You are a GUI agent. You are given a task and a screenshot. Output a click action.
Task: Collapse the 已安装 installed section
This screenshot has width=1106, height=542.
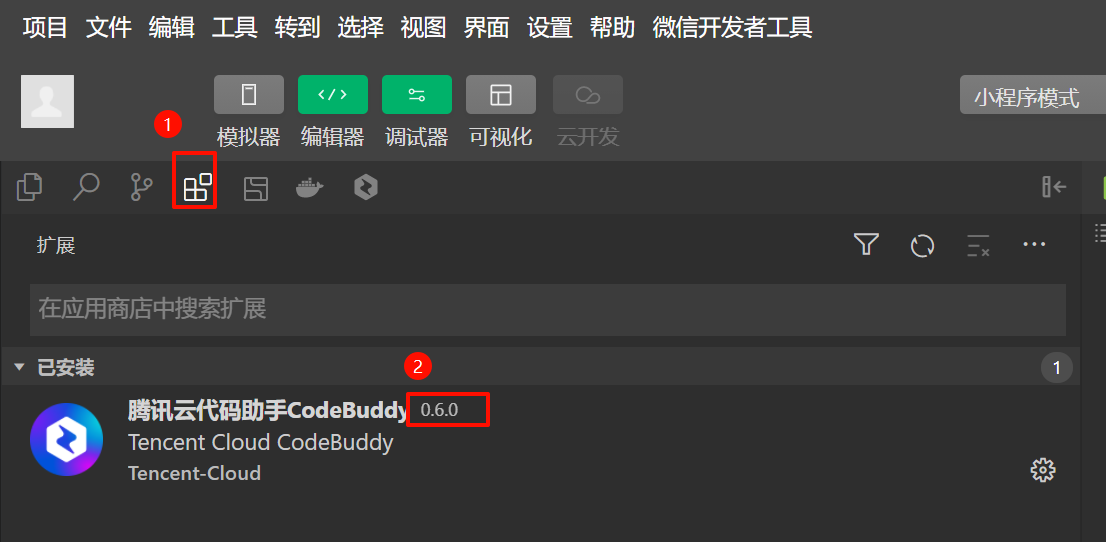(54, 368)
